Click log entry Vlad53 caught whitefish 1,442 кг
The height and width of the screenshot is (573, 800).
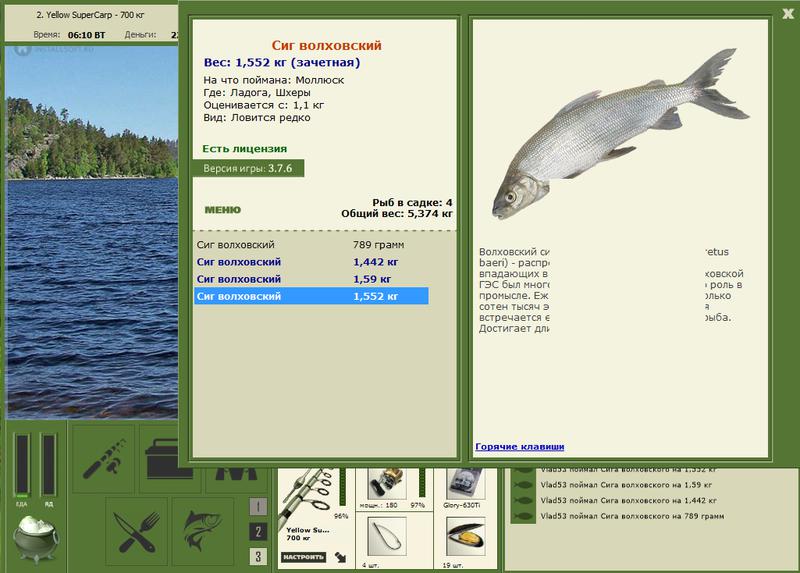point(629,501)
